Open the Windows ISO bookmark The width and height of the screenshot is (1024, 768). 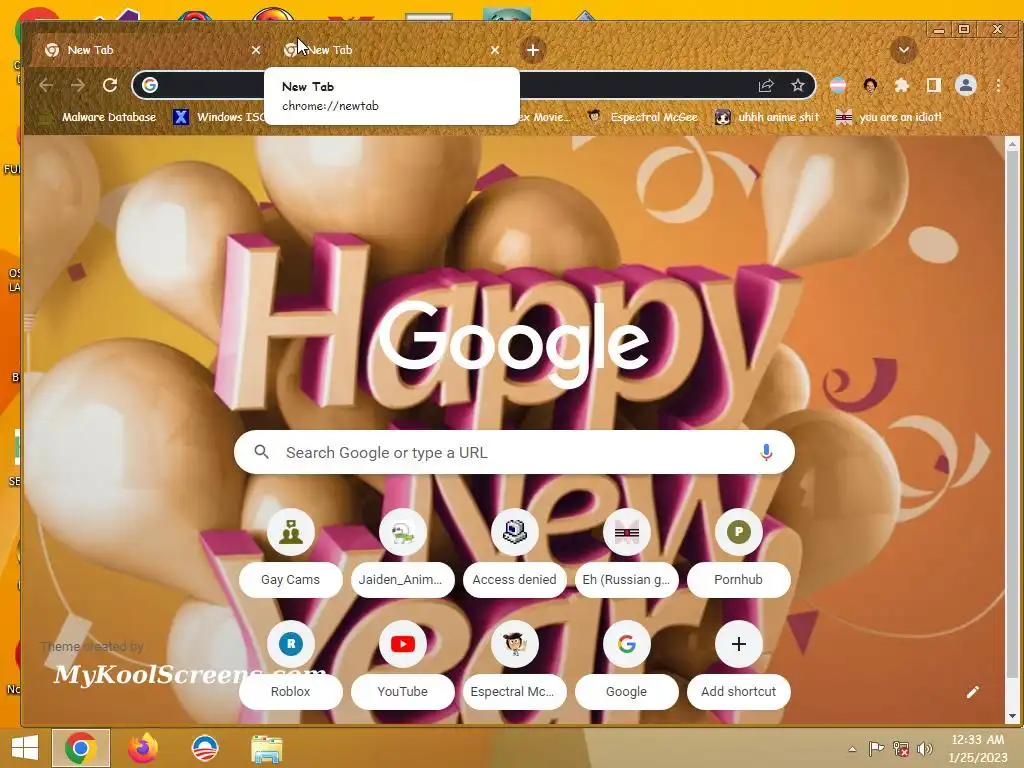[x=219, y=117]
